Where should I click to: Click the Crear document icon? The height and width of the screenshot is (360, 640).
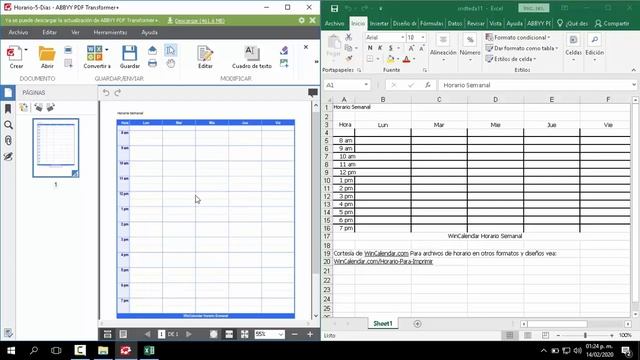pyautogui.click(x=16, y=57)
